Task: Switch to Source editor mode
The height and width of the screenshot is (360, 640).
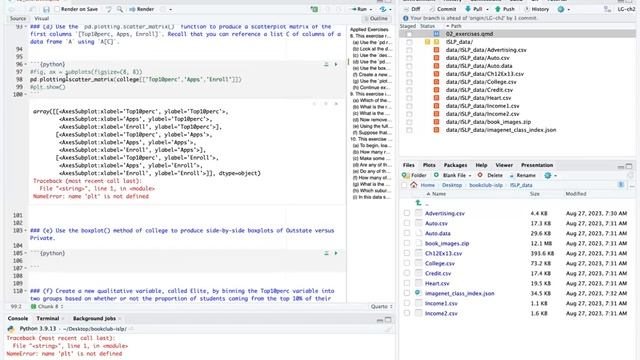Action: pos(18,19)
